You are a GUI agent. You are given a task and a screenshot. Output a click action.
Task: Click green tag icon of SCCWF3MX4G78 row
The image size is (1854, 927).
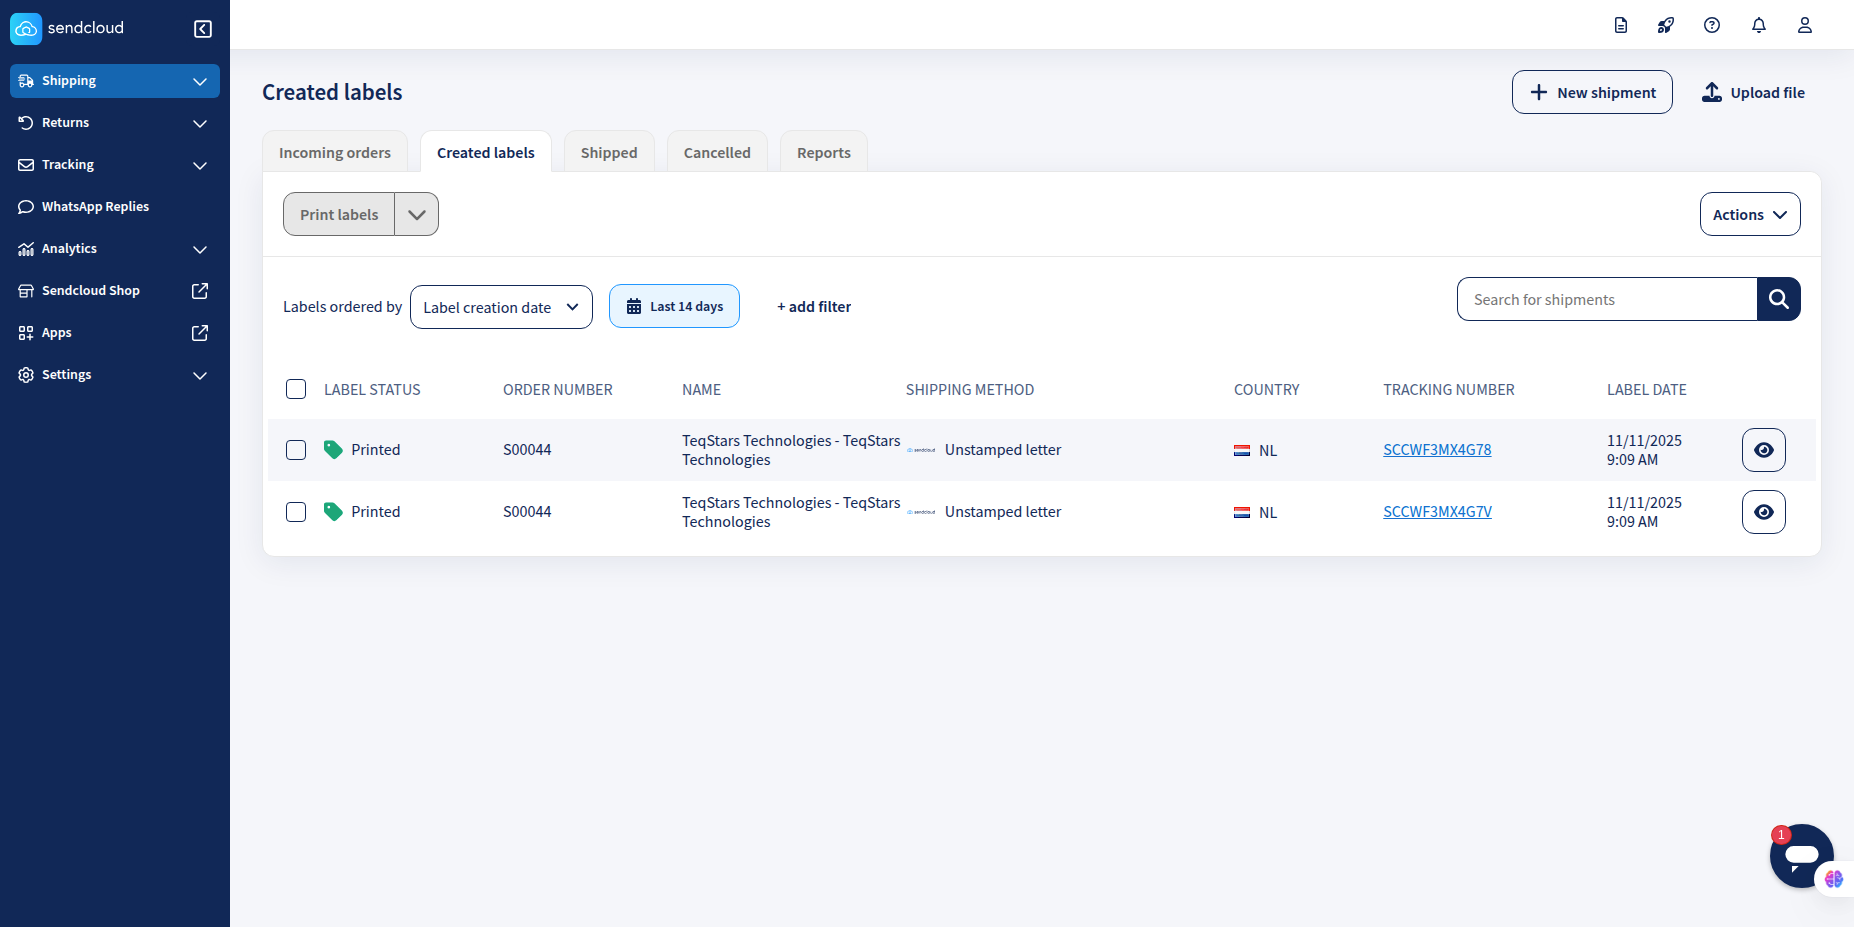333,450
